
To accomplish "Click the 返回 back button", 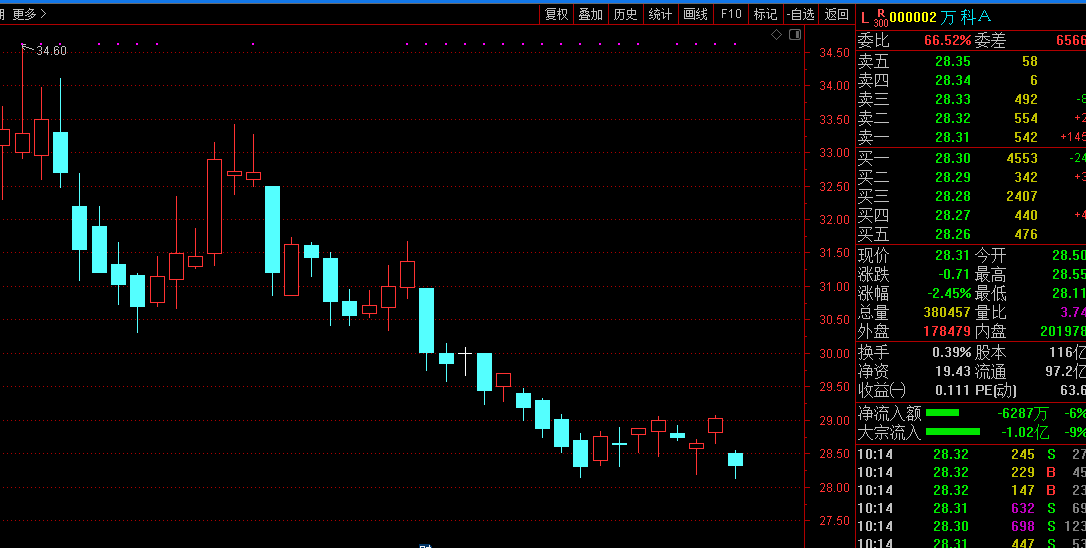I will coord(837,14).
